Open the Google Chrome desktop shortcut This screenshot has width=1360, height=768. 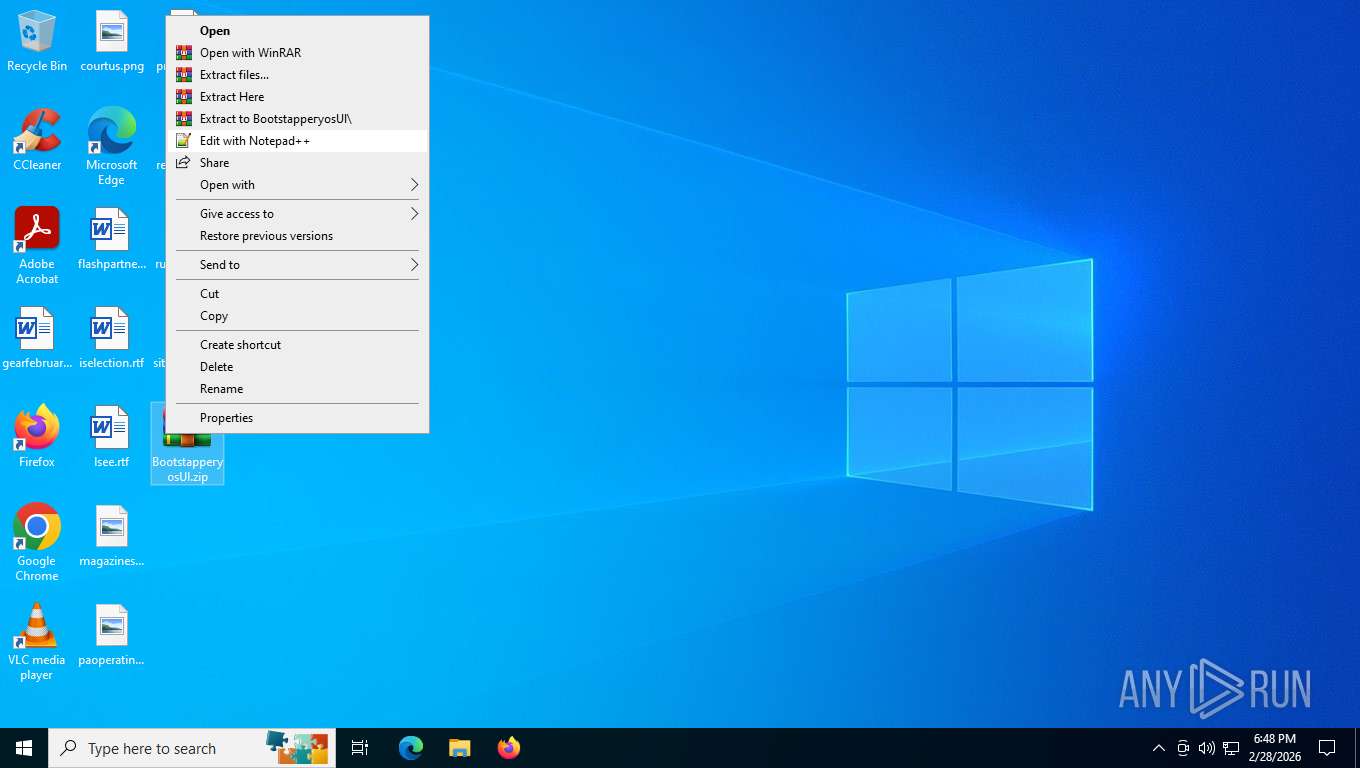coord(37,543)
